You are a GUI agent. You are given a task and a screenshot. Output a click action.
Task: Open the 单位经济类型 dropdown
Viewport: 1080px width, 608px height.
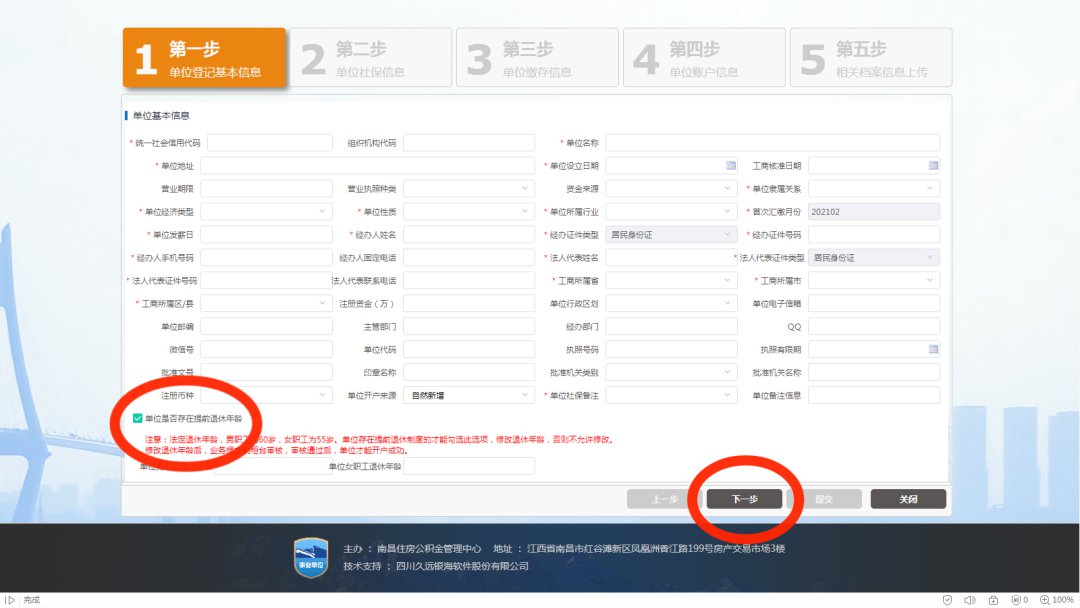tap(322, 211)
